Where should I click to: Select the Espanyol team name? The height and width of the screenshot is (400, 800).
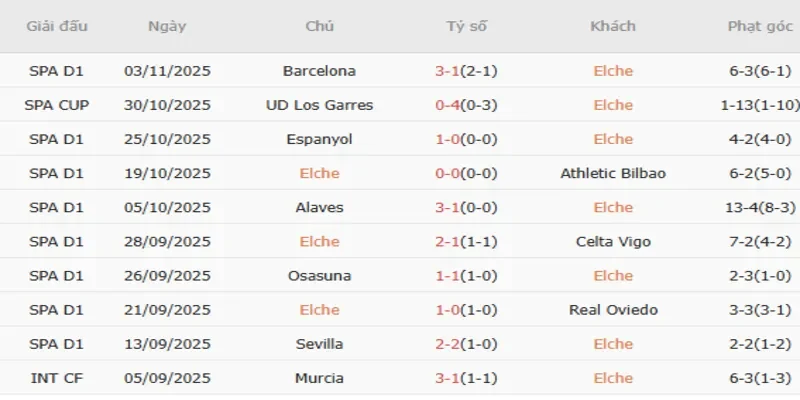coord(319,139)
